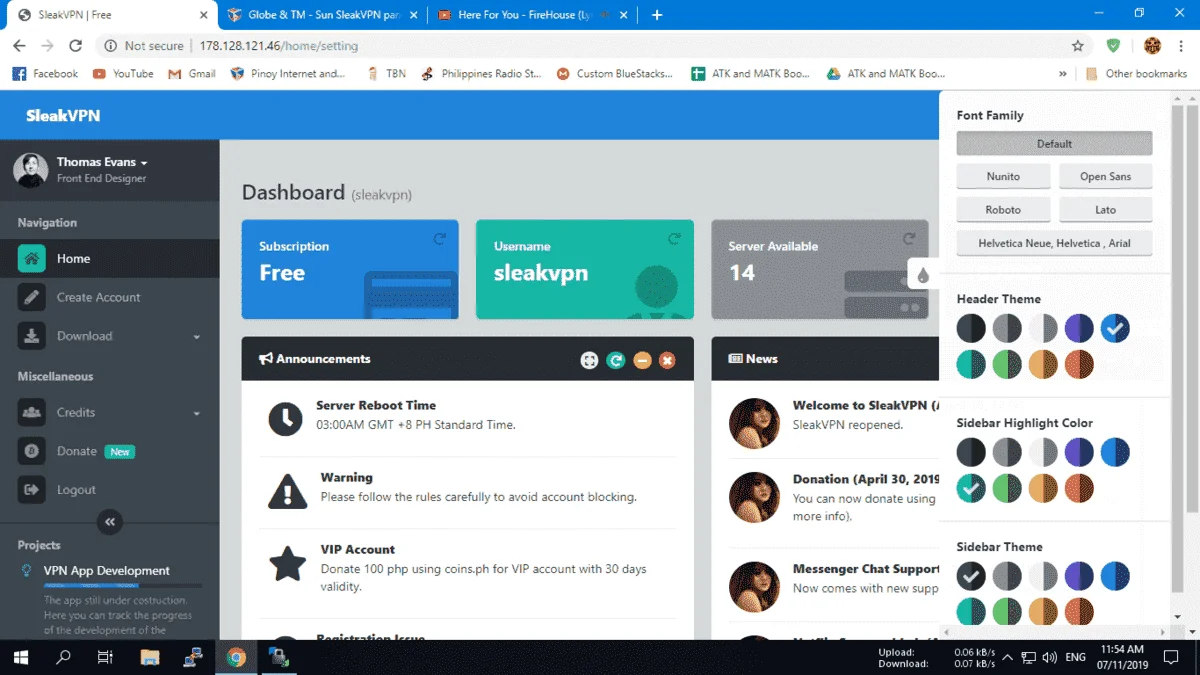Close the Announcements panel with the X icon
This screenshot has height=675, width=1200.
pos(667,360)
